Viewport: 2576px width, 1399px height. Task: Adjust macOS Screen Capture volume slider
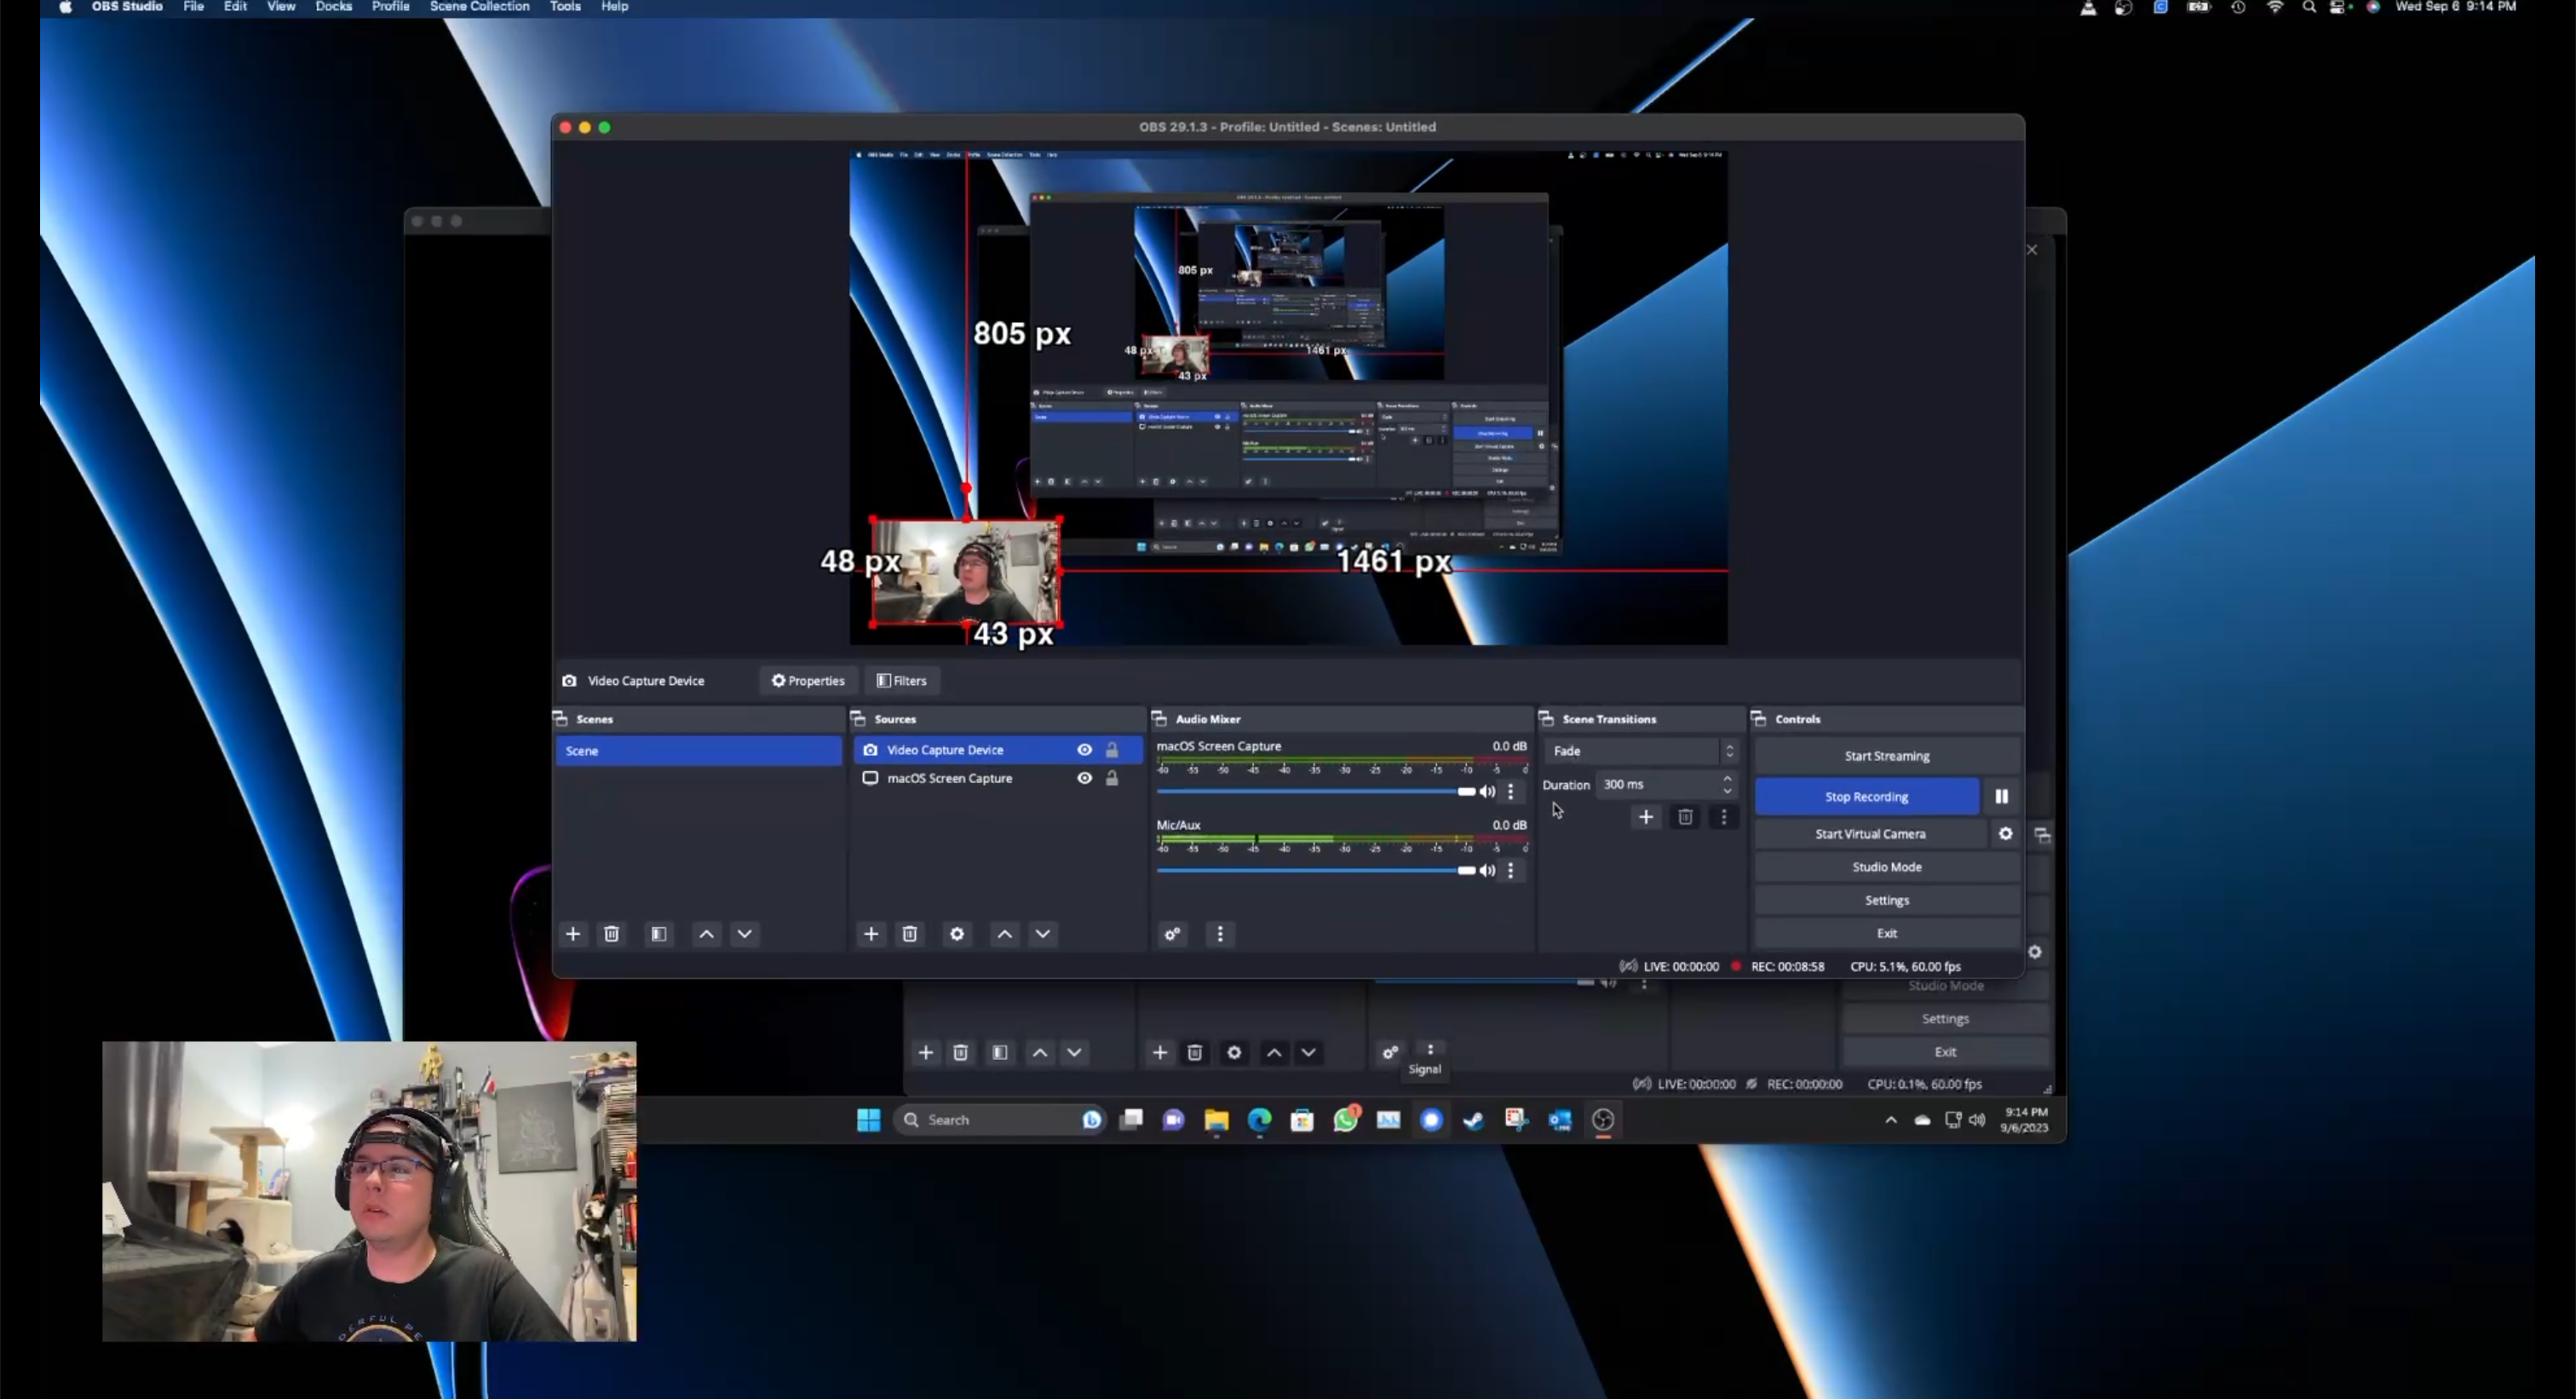(x=1315, y=791)
